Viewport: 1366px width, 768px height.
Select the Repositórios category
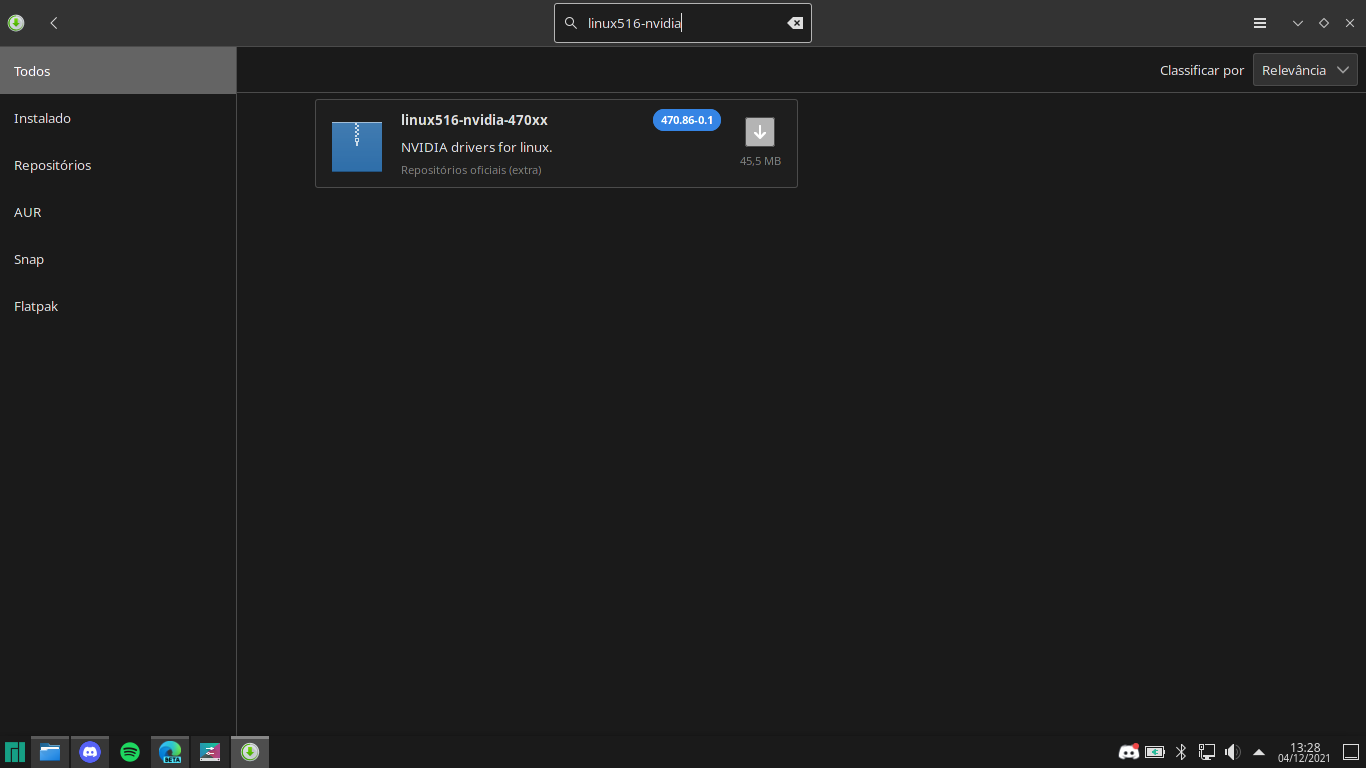click(x=118, y=165)
